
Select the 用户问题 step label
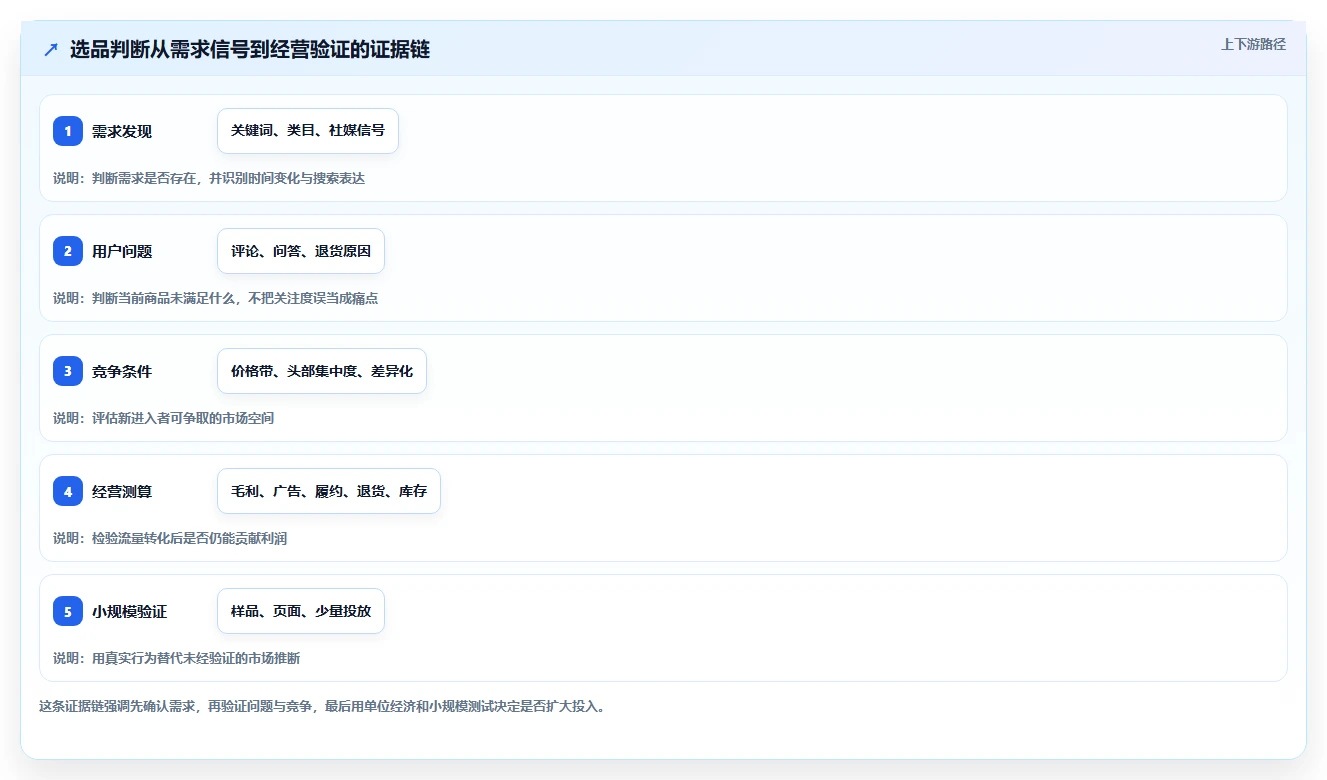pos(122,251)
